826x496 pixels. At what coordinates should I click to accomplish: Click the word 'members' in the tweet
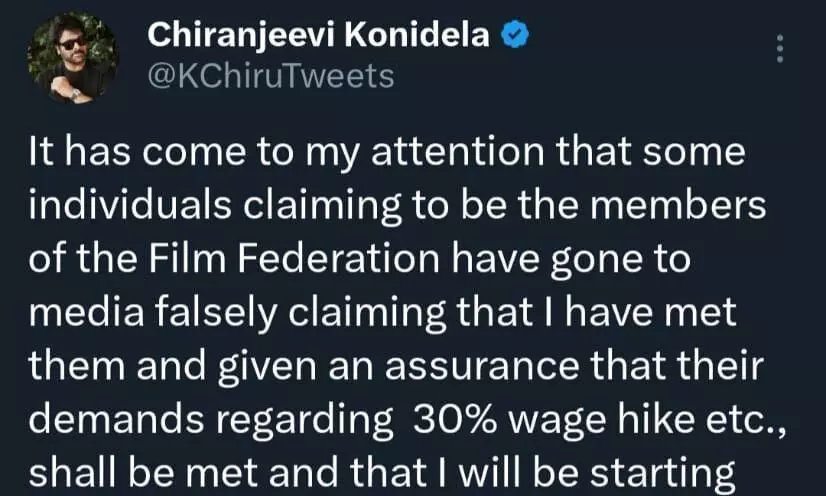[x=678, y=205]
